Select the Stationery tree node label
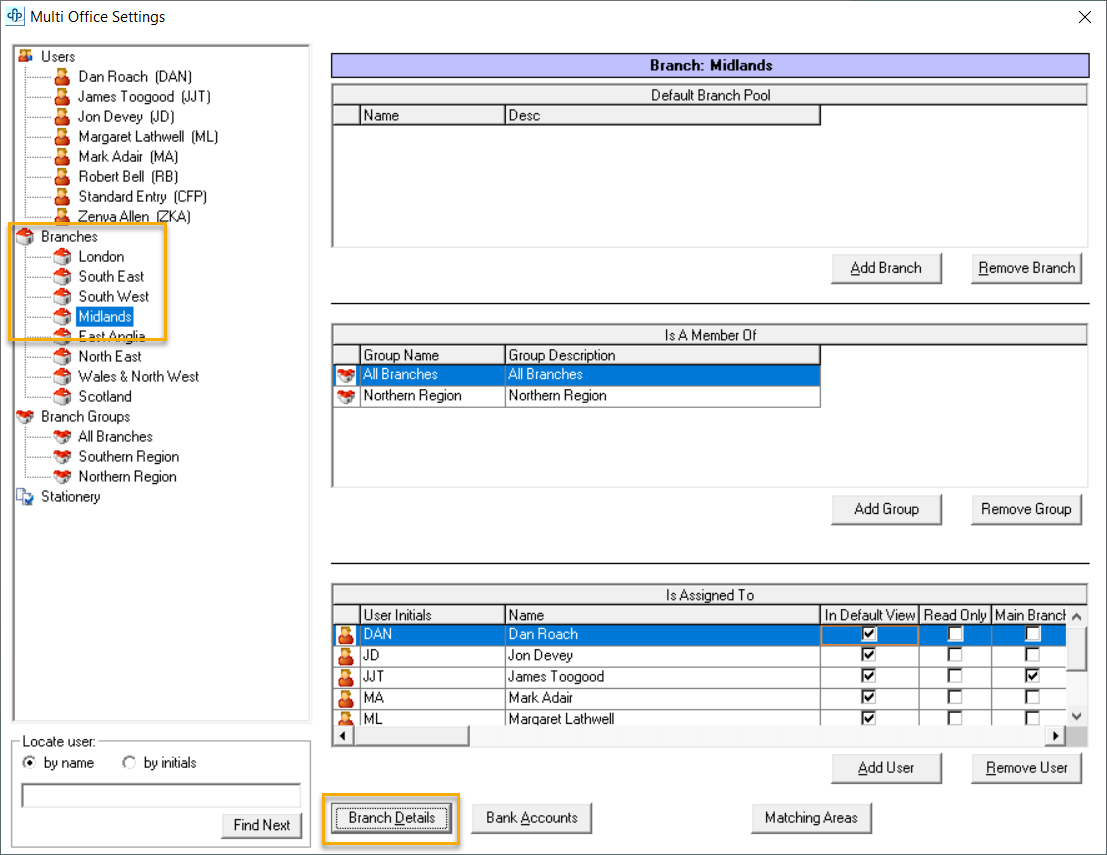Screen dimensions: 1107x855 coord(71,496)
